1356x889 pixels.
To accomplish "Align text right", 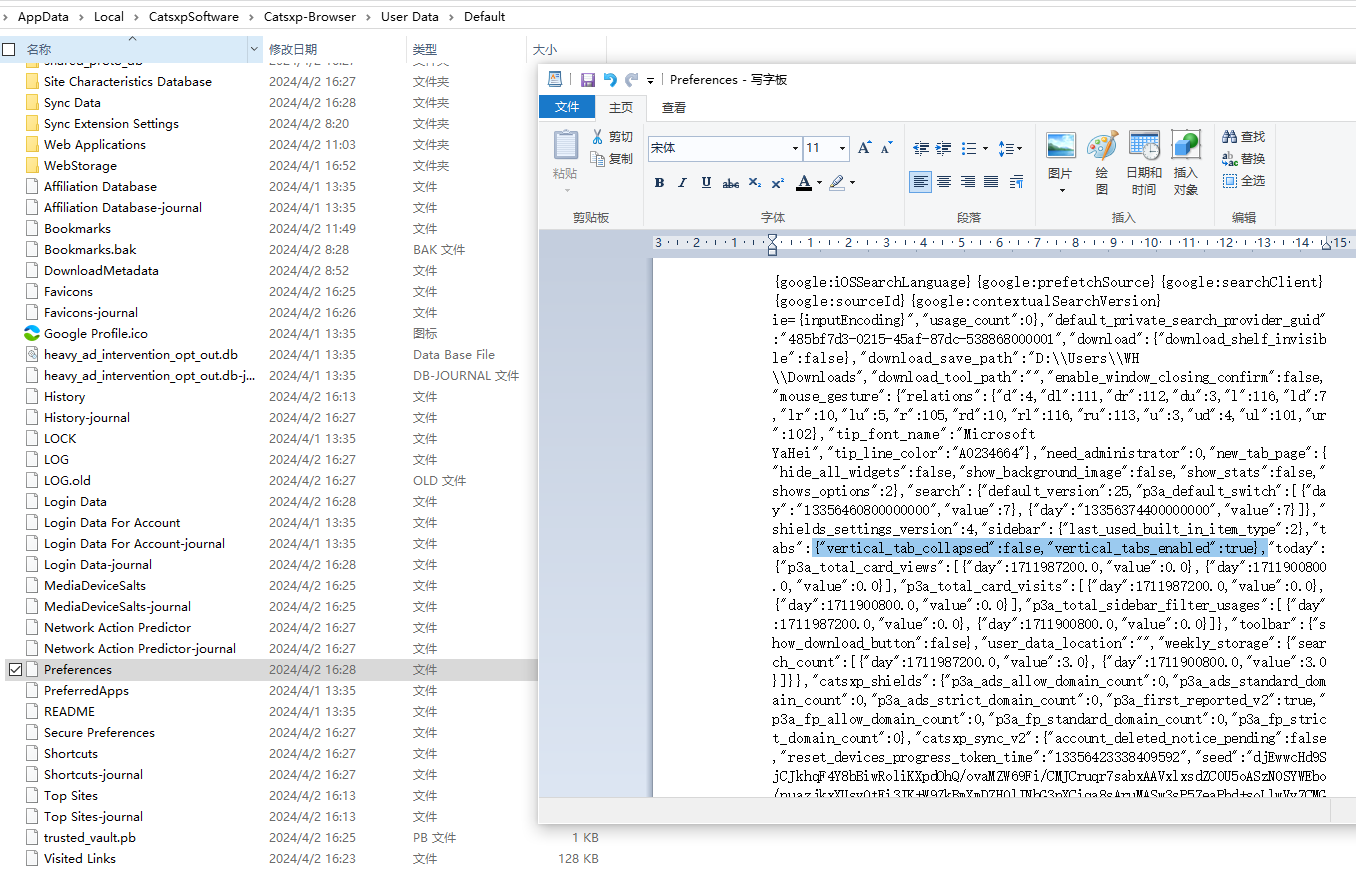I will tap(967, 182).
